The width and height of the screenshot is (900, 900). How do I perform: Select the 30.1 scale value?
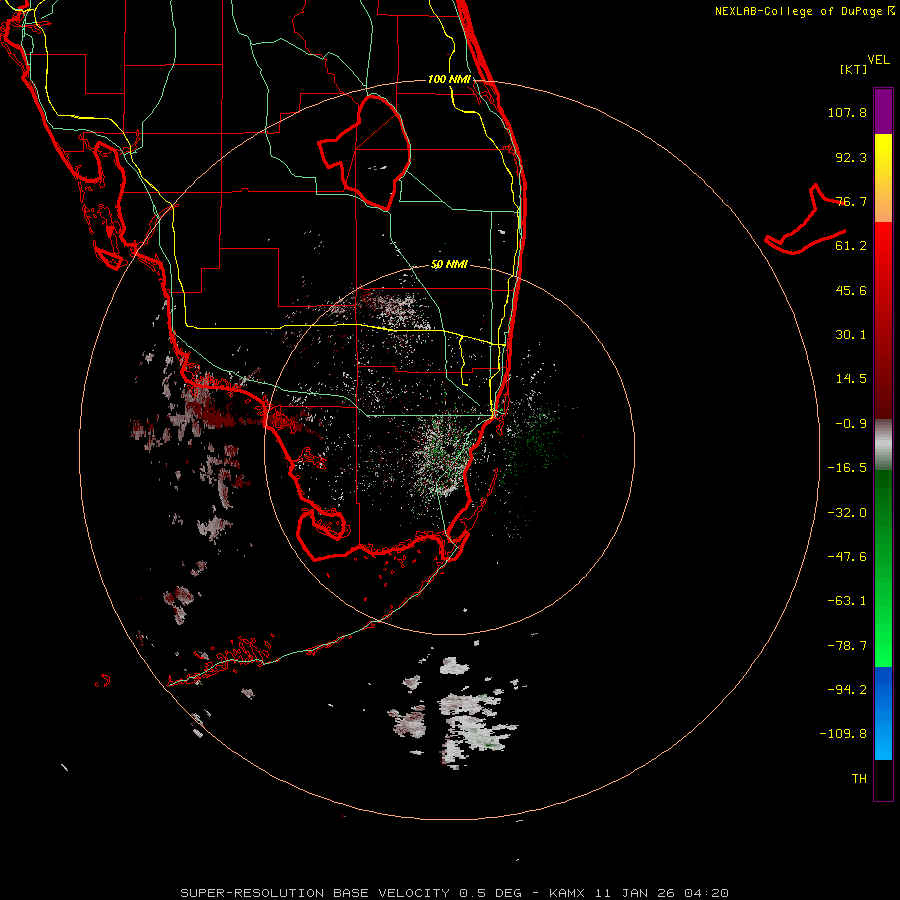[x=851, y=335]
